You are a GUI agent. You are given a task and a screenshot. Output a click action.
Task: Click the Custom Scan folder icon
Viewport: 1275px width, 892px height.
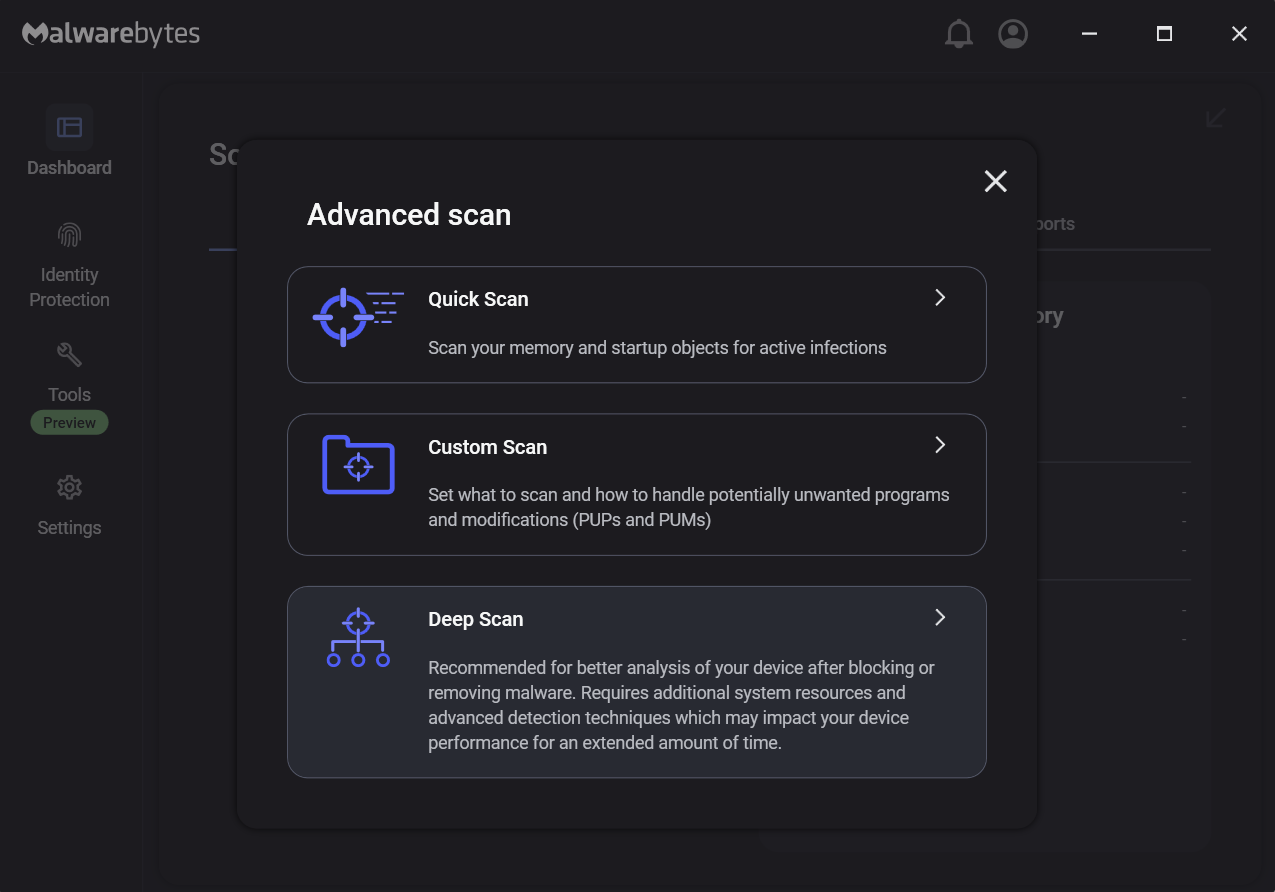coord(358,464)
